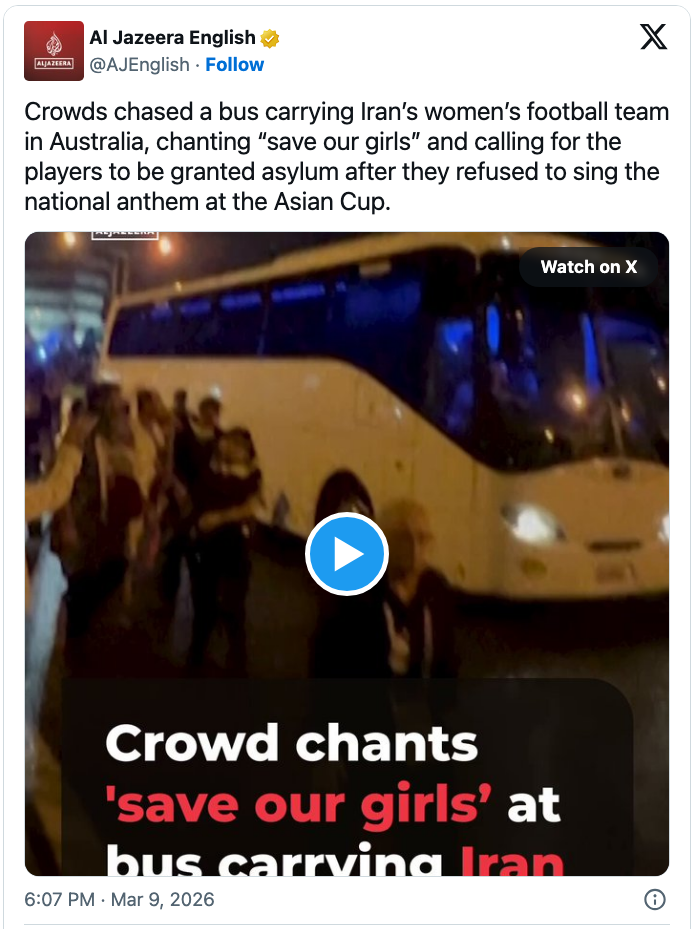Click the 'Crowd chants' caption overlay
The width and height of the screenshot is (699, 929).
(291, 742)
